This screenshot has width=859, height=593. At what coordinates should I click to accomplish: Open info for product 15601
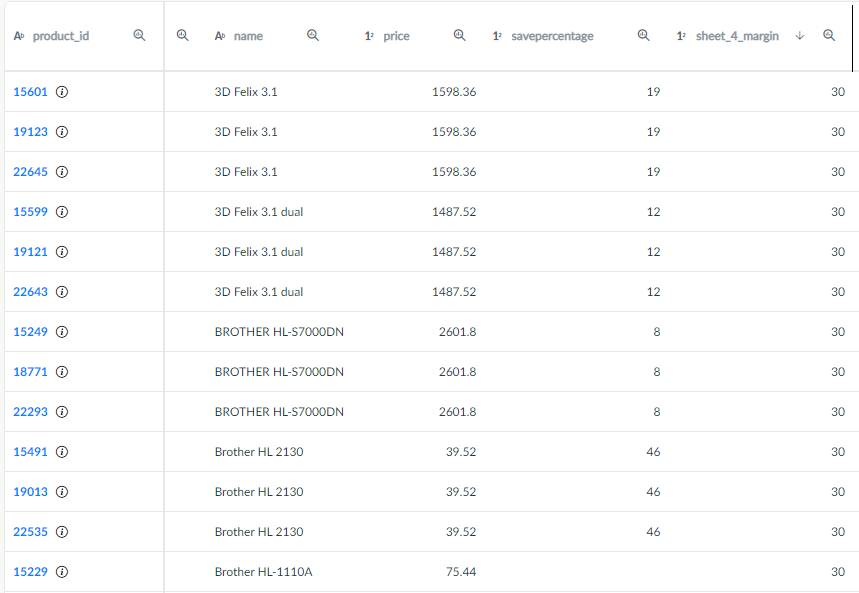pos(62,91)
